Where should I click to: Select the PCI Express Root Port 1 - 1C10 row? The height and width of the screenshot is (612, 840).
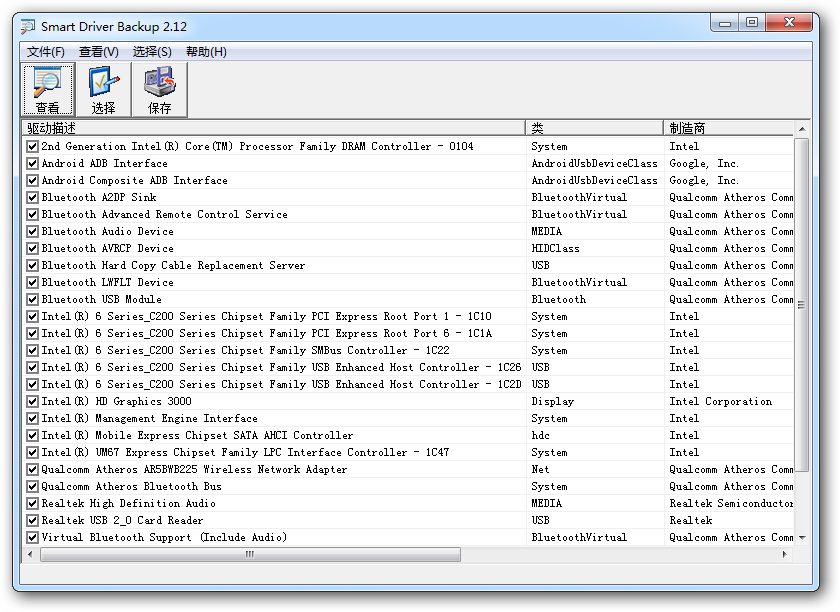pyautogui.click(x=409, y=317)
